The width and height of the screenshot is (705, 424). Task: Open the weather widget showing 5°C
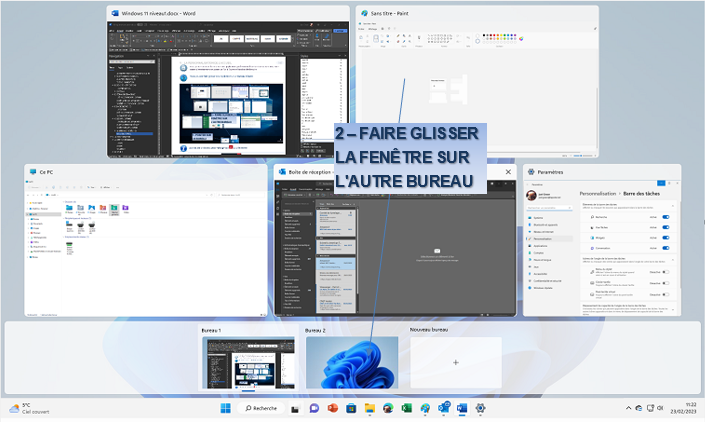pyautogui.click(x=25, y=408)
